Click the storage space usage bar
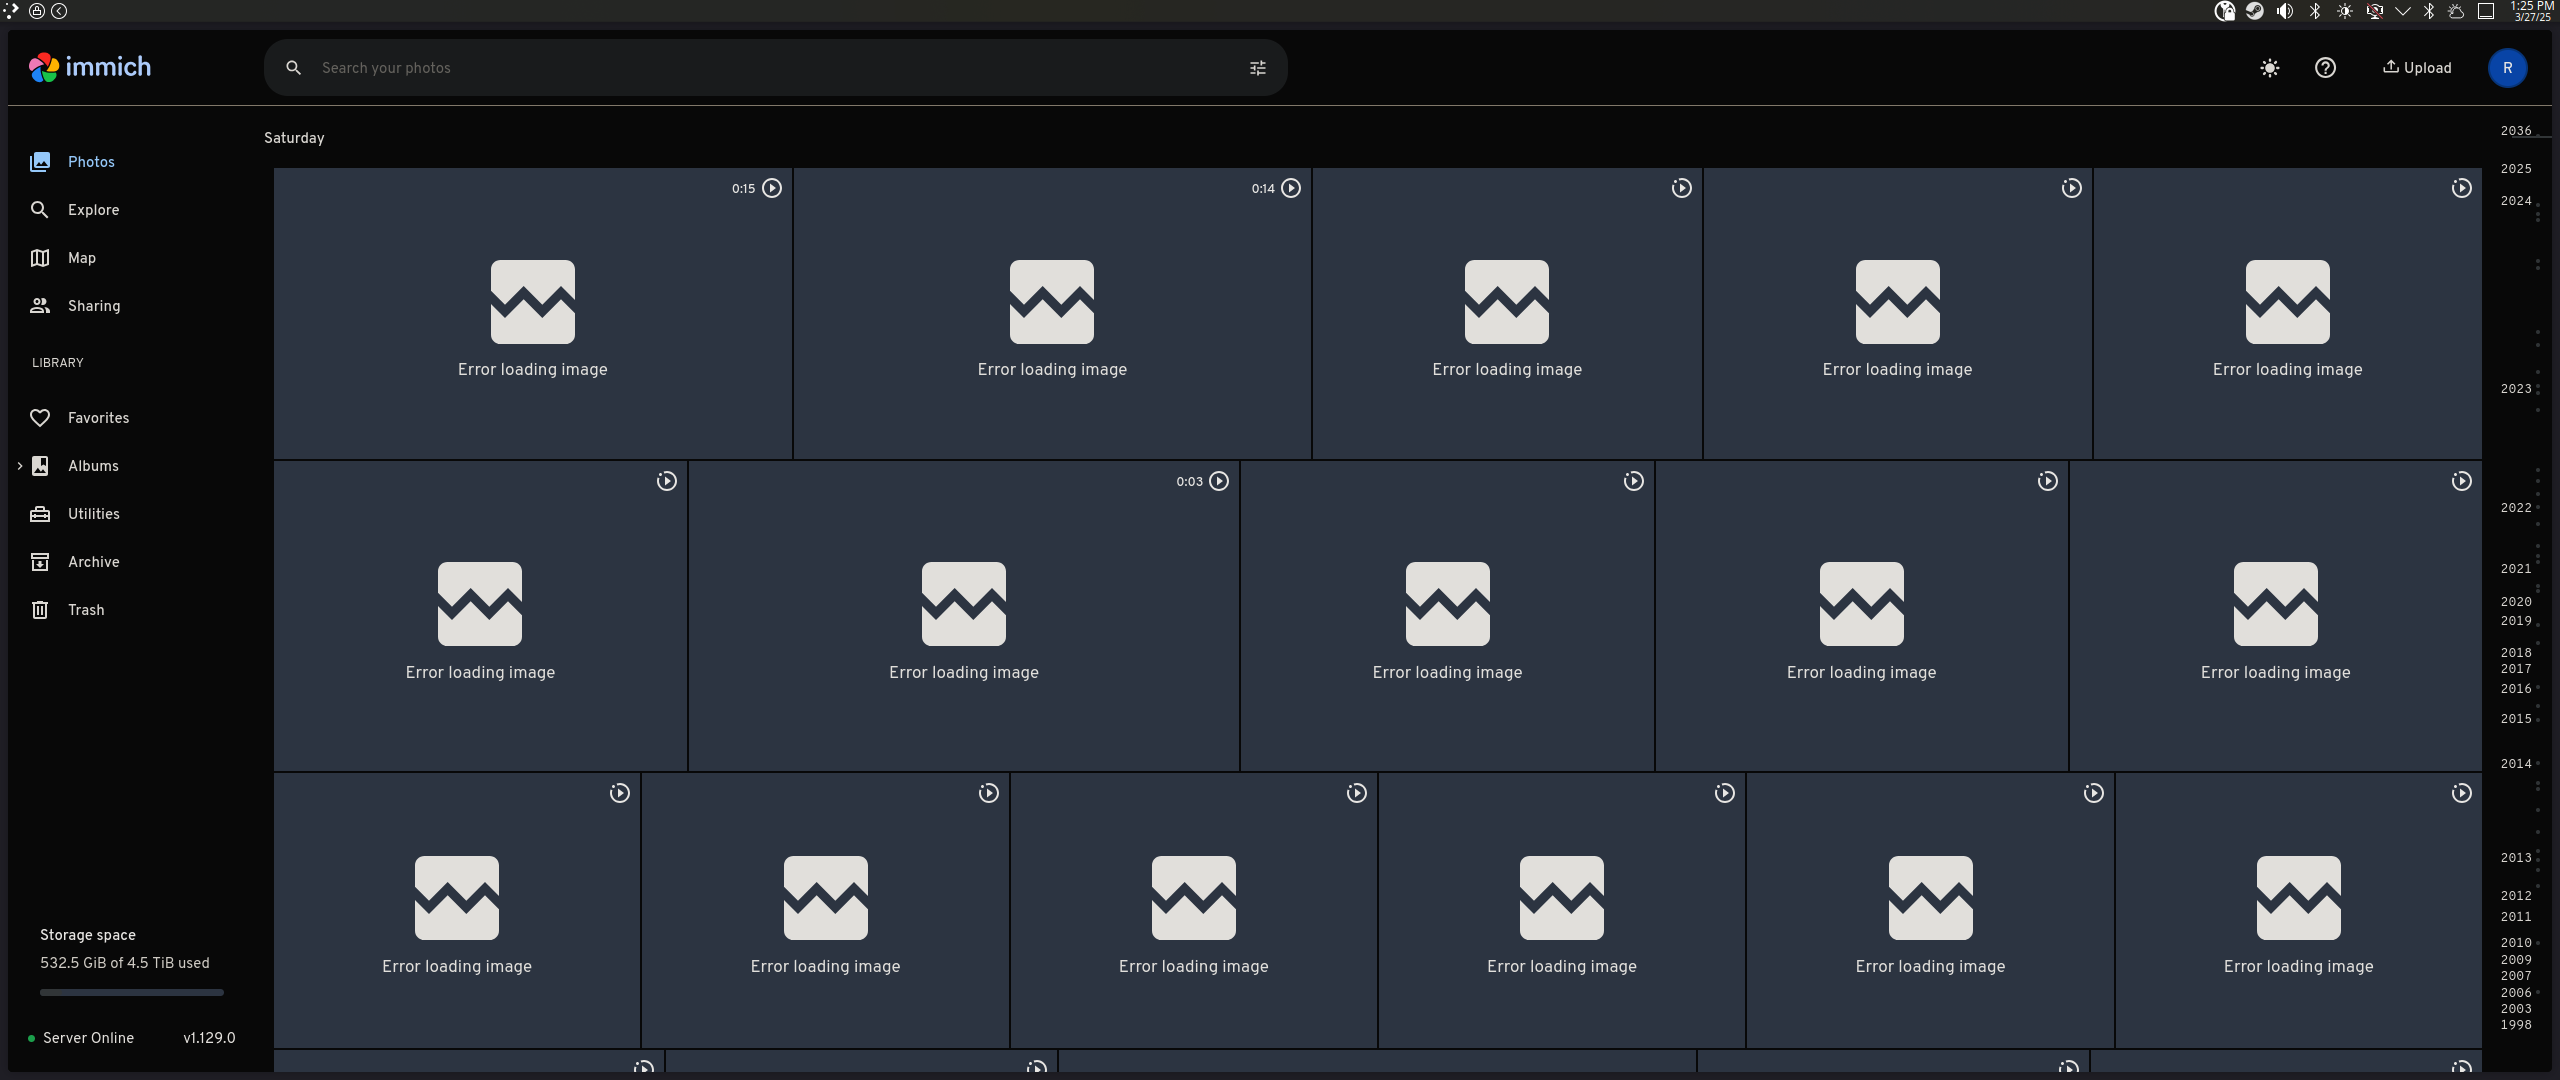Image resolution: width=2560 pixels, height=1080 pixels. (131, 993)
